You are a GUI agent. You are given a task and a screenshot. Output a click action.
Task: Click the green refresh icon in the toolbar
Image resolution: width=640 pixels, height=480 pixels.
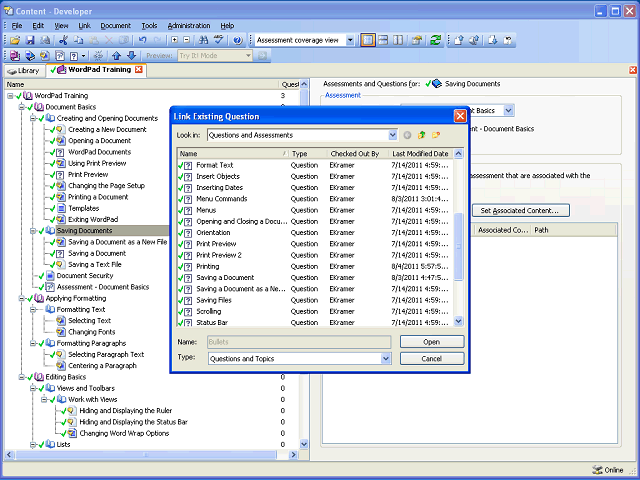click(436, 40)
